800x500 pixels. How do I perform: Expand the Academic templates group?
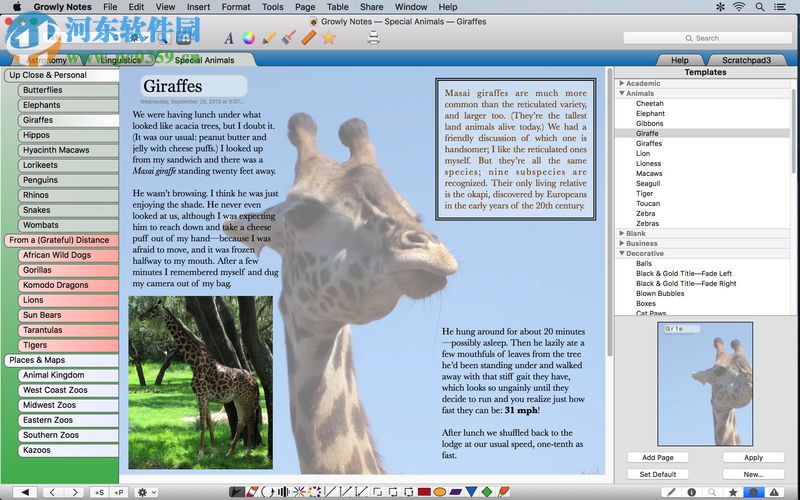(x=621, y=83)
